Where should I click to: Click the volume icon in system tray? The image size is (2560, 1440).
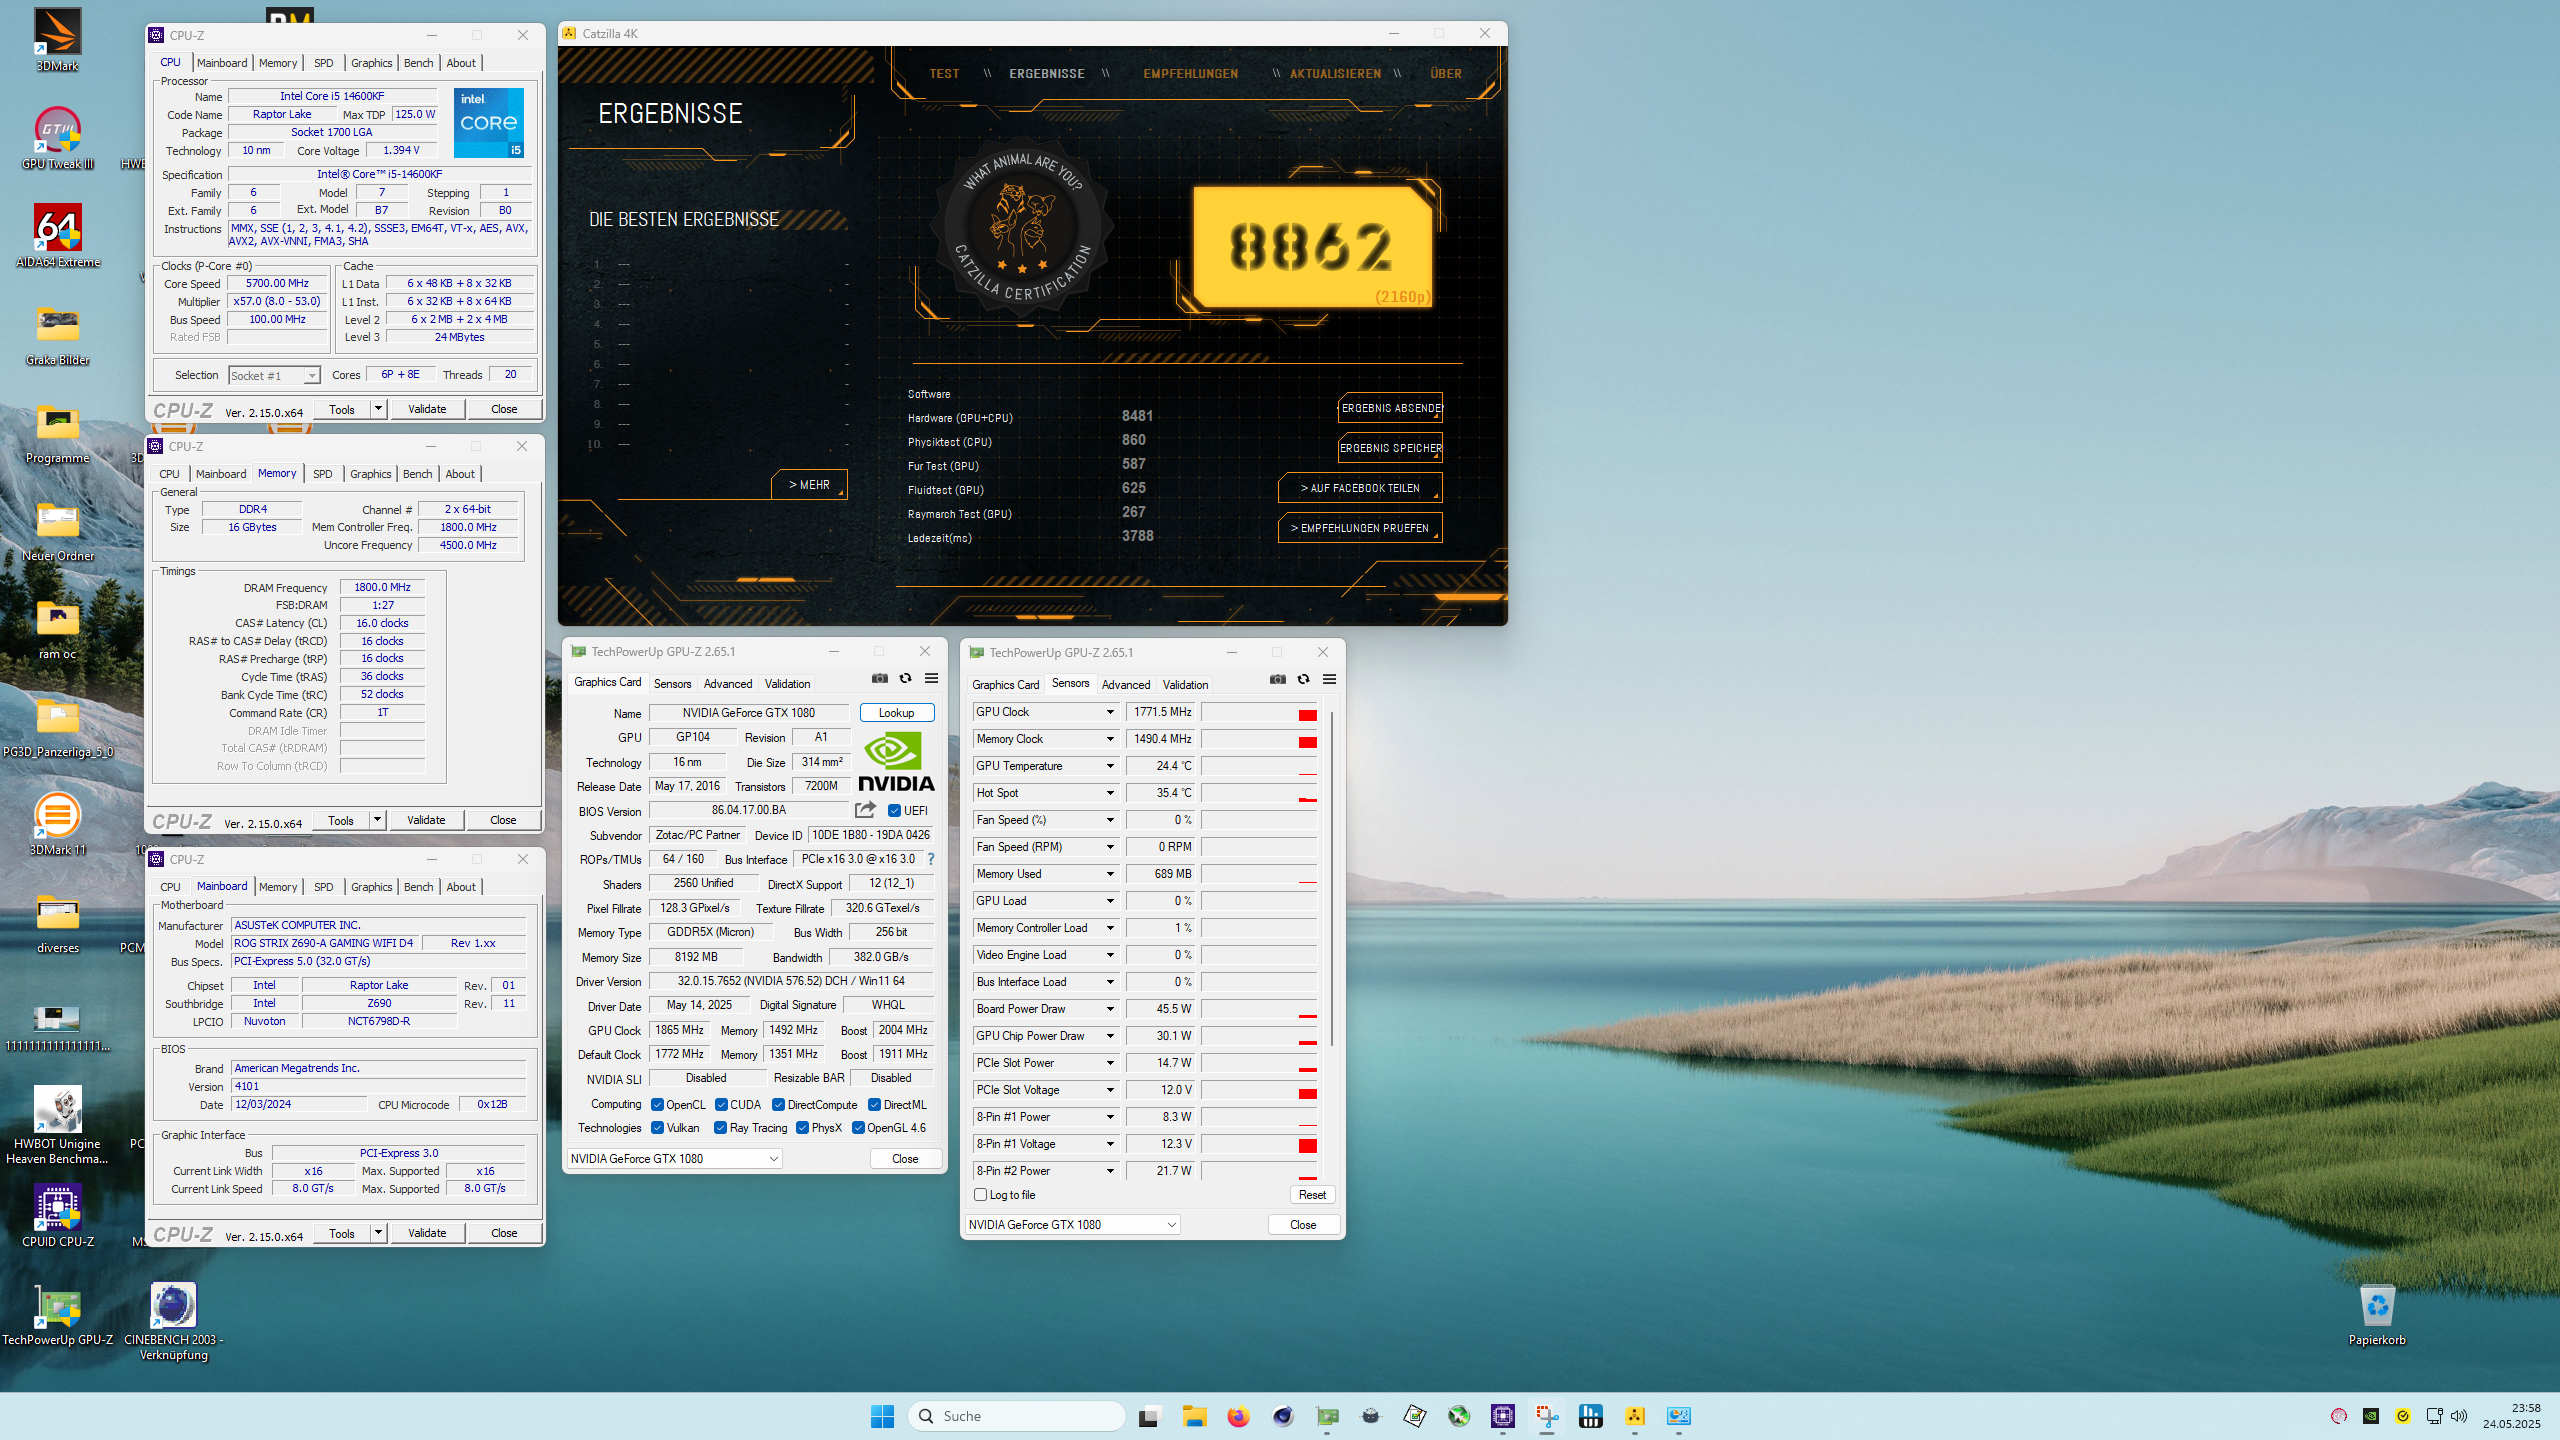coord(2459,1416)
